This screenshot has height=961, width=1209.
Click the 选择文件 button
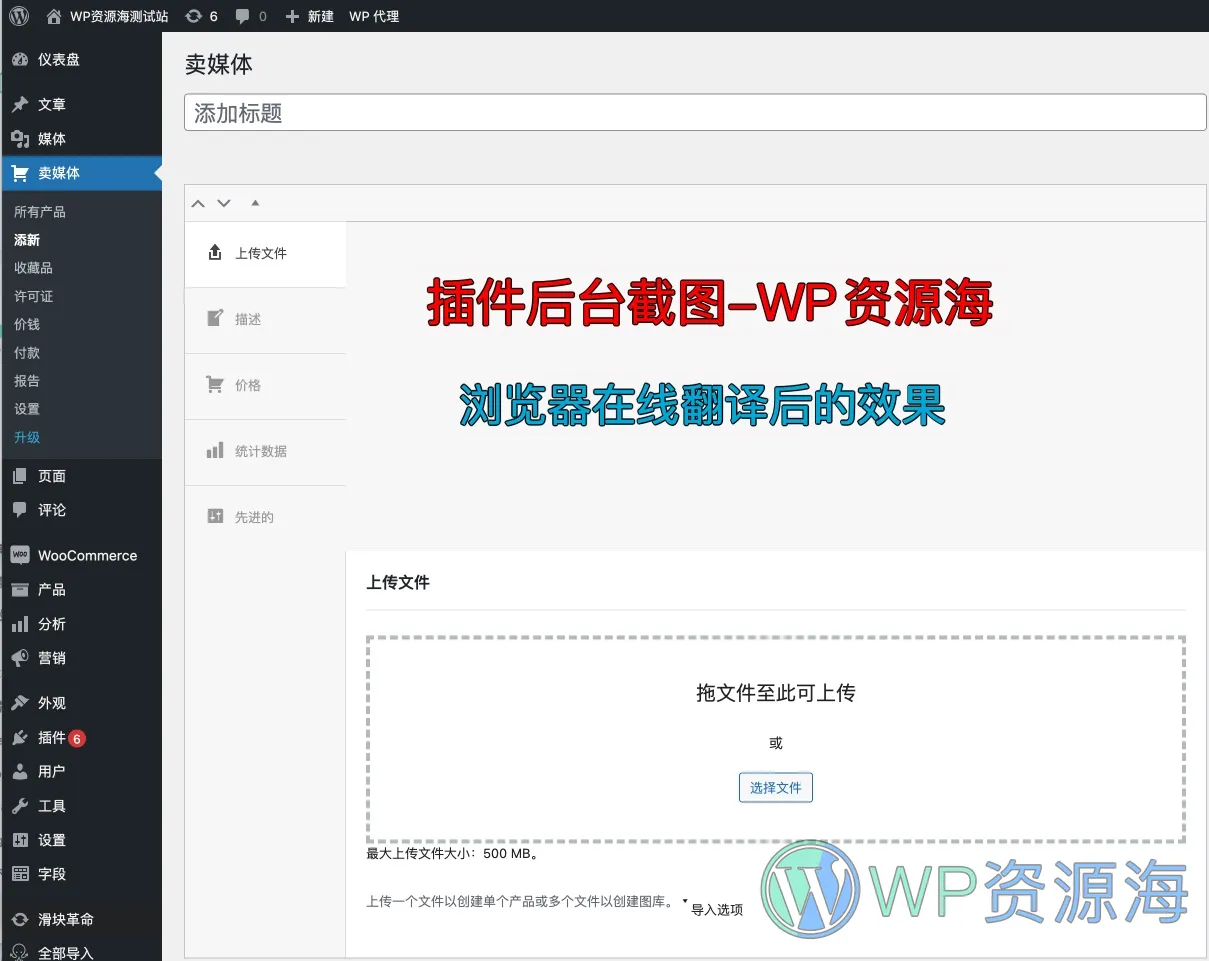[x=776, y=788]
